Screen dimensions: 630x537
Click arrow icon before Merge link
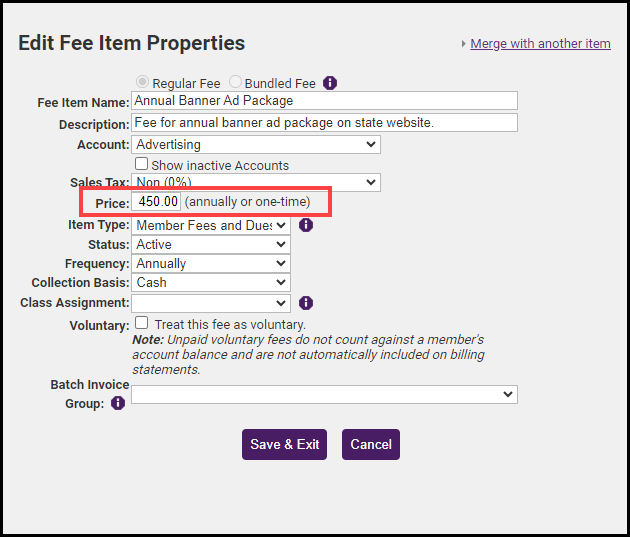464,44
